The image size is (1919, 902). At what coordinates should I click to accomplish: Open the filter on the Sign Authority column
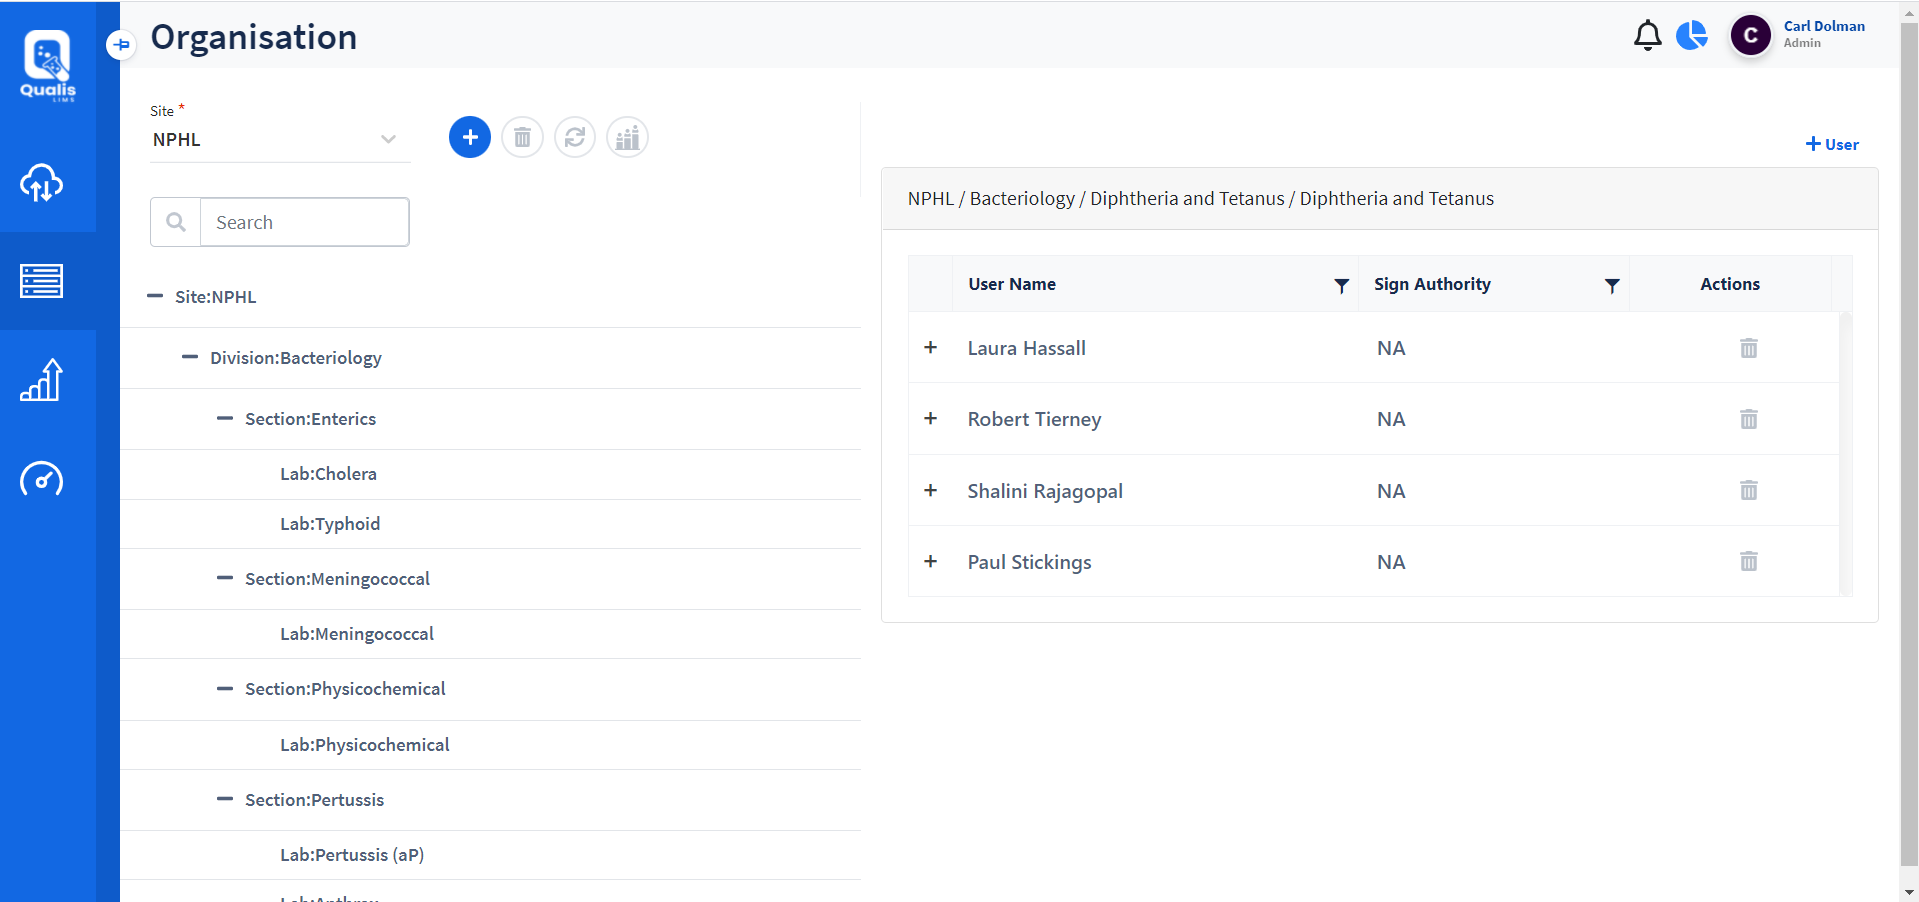1611,285
